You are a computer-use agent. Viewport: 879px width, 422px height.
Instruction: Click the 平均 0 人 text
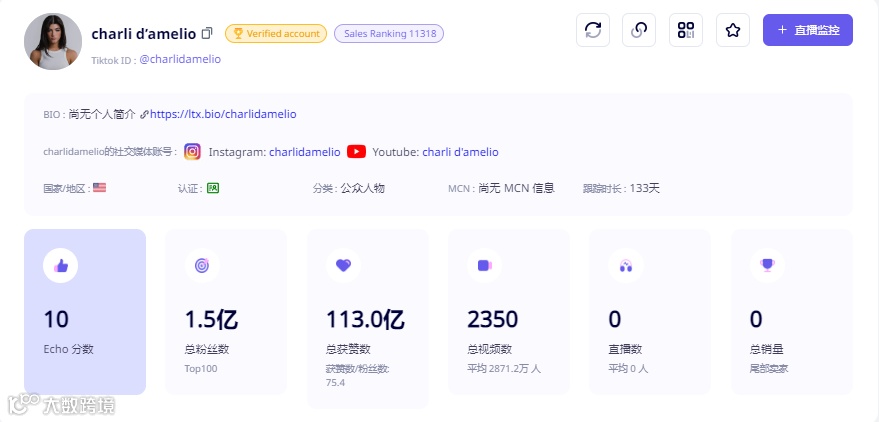tap(628, 369)
